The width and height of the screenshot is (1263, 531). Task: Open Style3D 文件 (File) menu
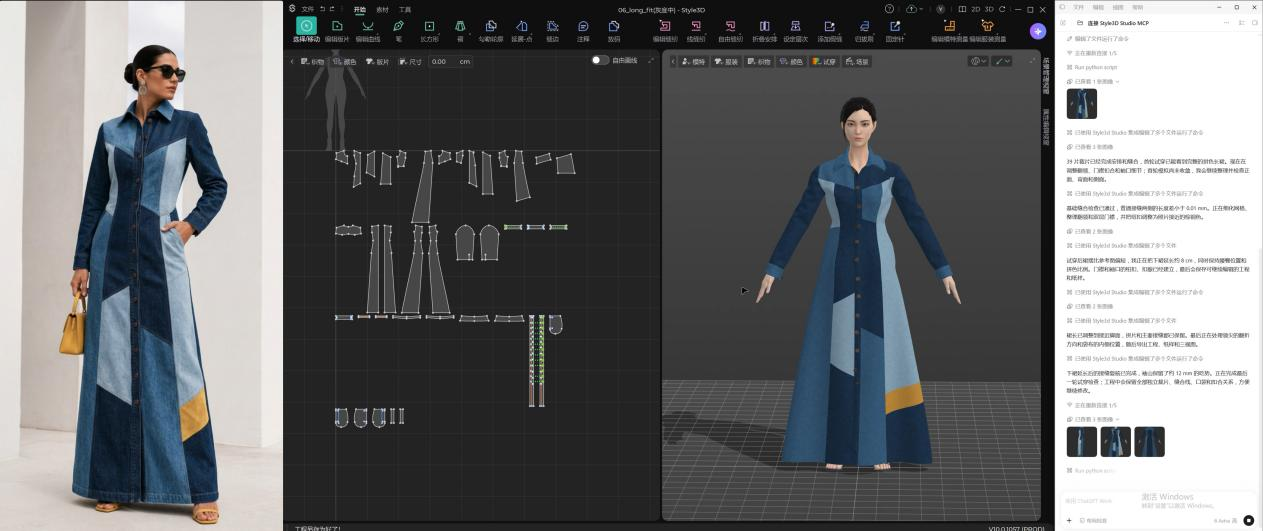pyautogui.click(x=307, y=8)
